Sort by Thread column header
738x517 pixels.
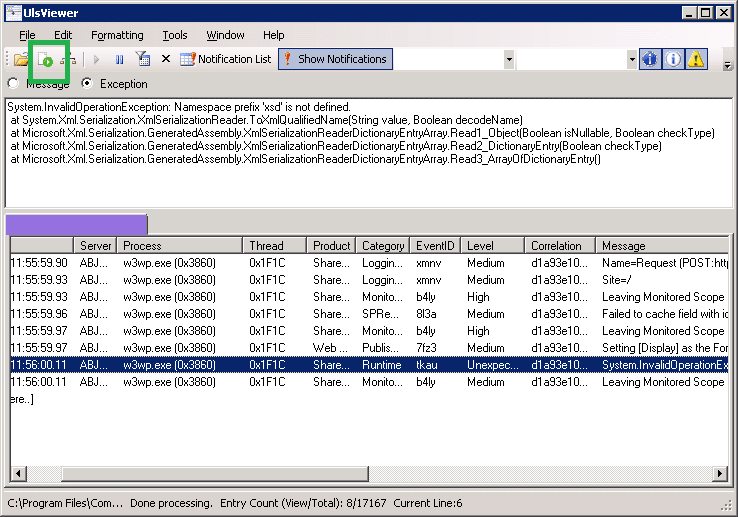(x=274, y=246)
